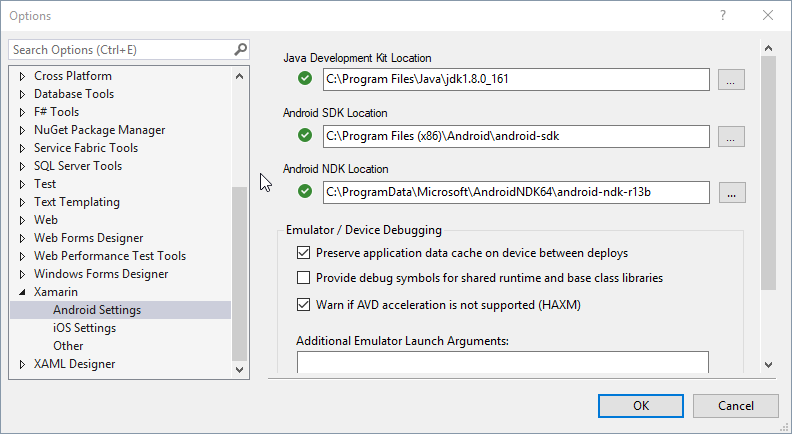Collapse the Xamarin node
The image size is (792, 434).
pyautogui.click(x=22, y=292)
